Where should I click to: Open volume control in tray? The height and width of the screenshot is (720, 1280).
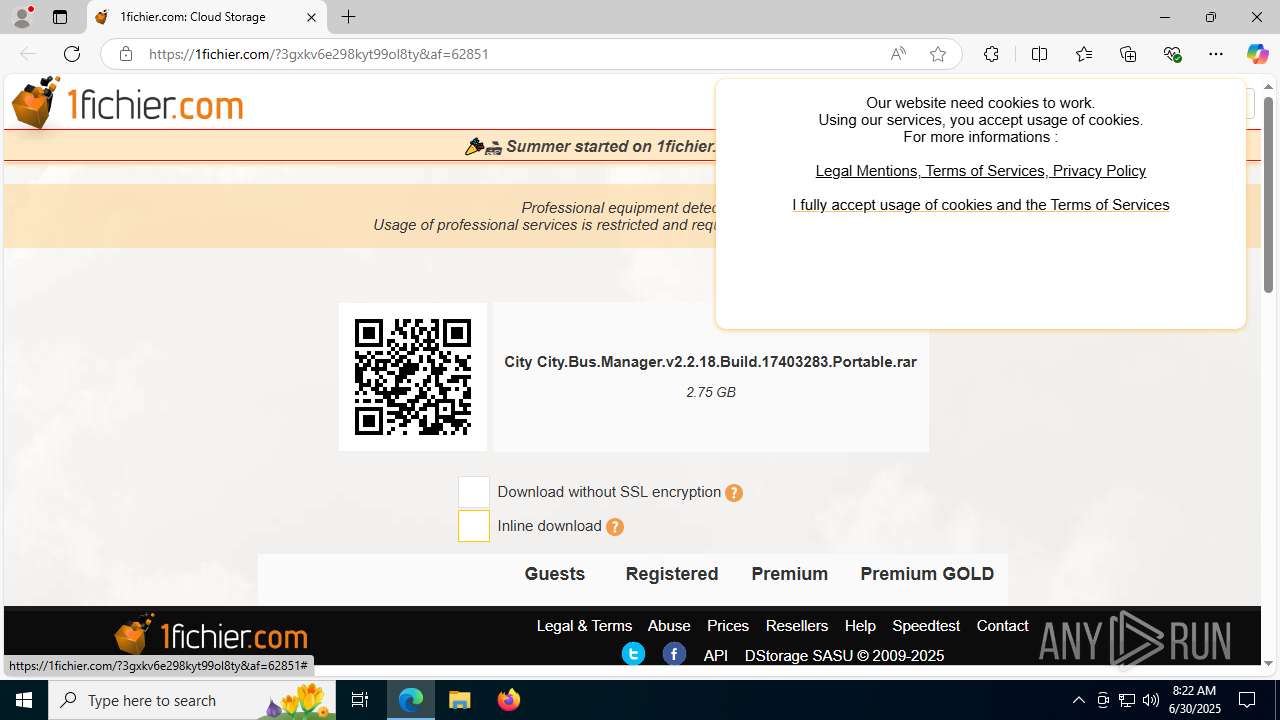pos(1151,700)
